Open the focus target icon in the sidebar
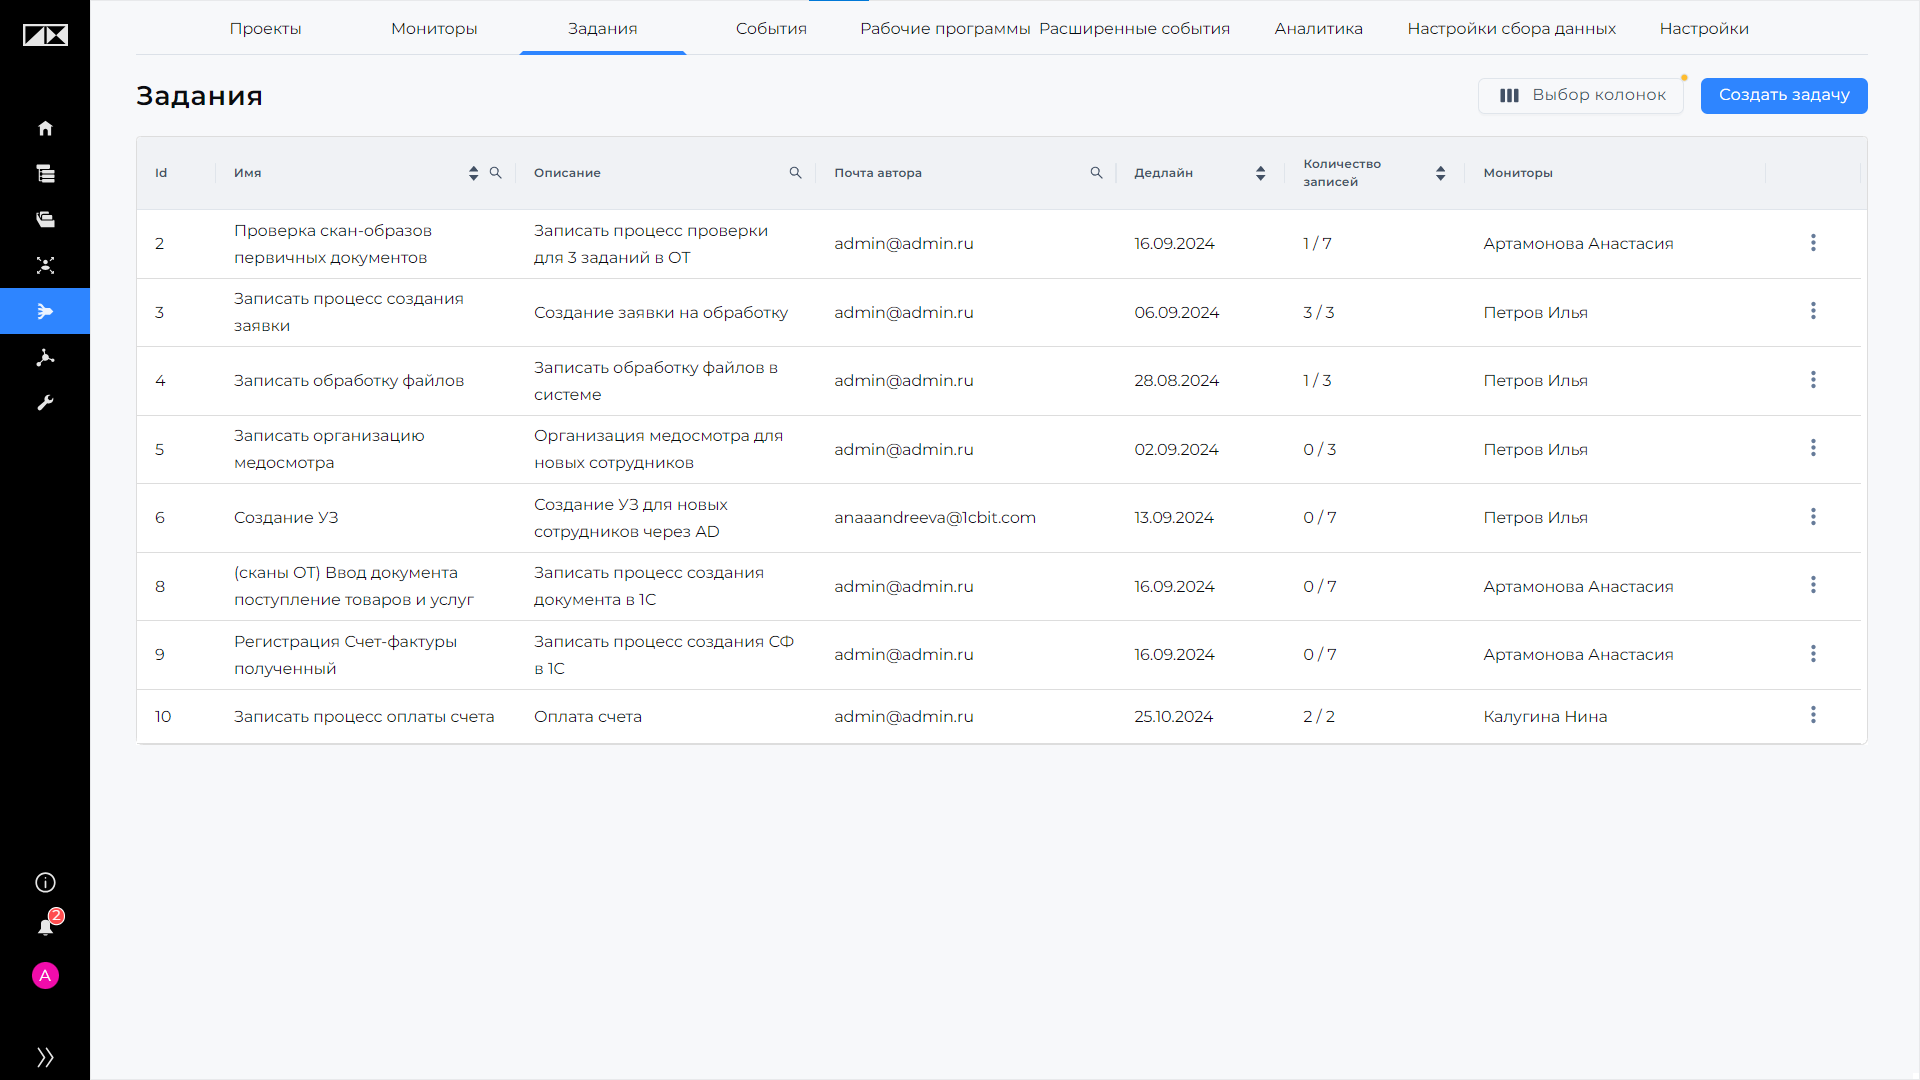Image resolution: width=1920 pixels, height=1080 pixels. [45, 265]
